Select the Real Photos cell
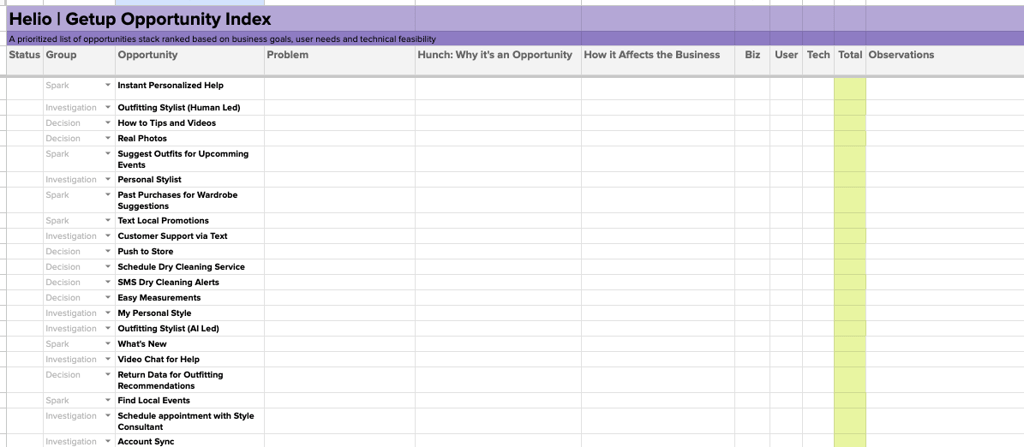The width and height of the screenshot is (1024, 447). coord(190,139)
